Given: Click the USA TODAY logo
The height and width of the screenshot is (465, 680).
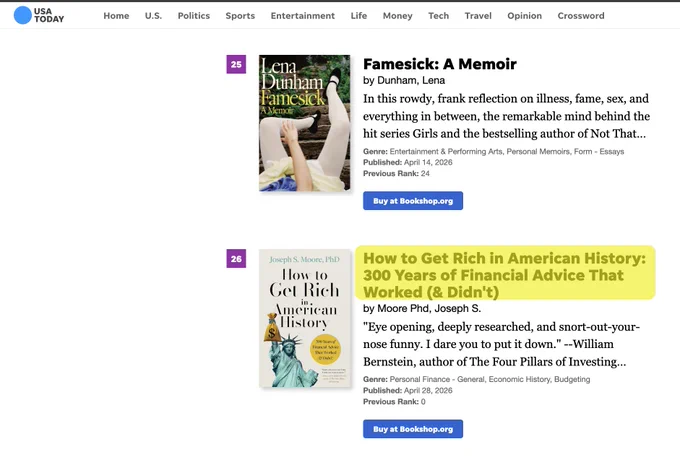Looking at the screenshot, I should pos(39,15).
